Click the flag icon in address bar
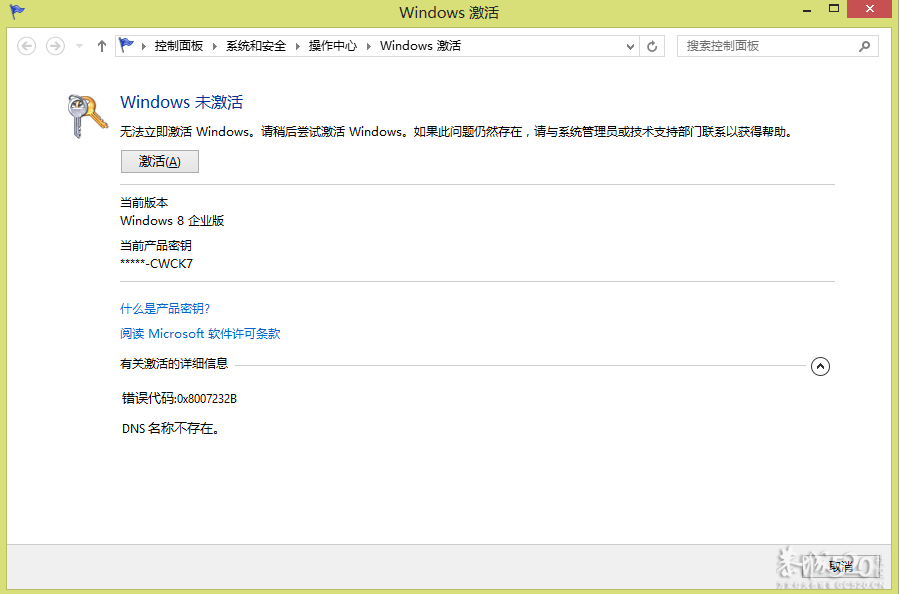Viewport: 899px width, 594px height. [x=126, y=45]
